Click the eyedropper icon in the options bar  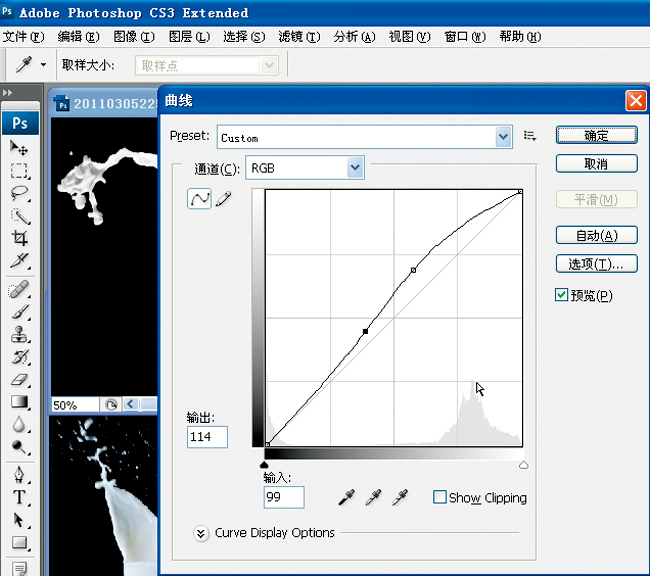[24, 65]
